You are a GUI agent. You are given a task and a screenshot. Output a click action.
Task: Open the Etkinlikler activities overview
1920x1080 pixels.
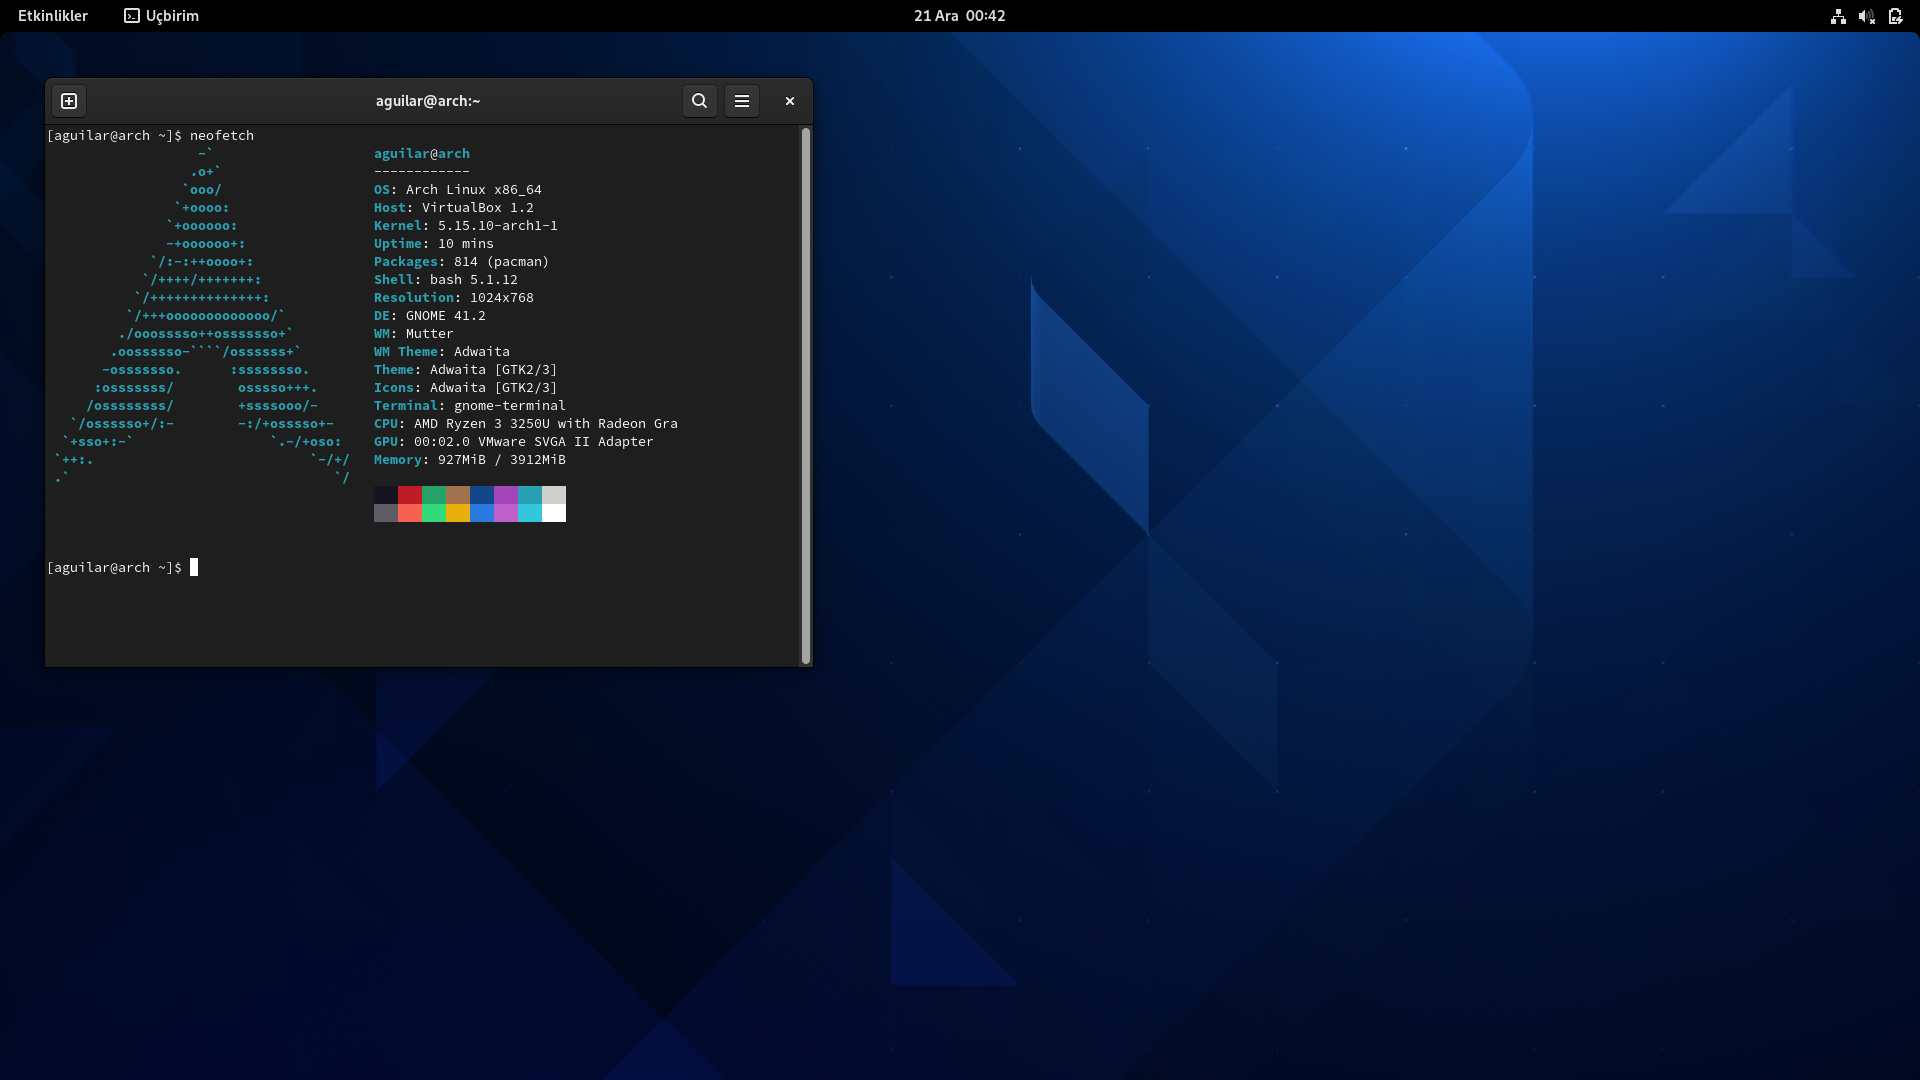[x=53, y=16]
